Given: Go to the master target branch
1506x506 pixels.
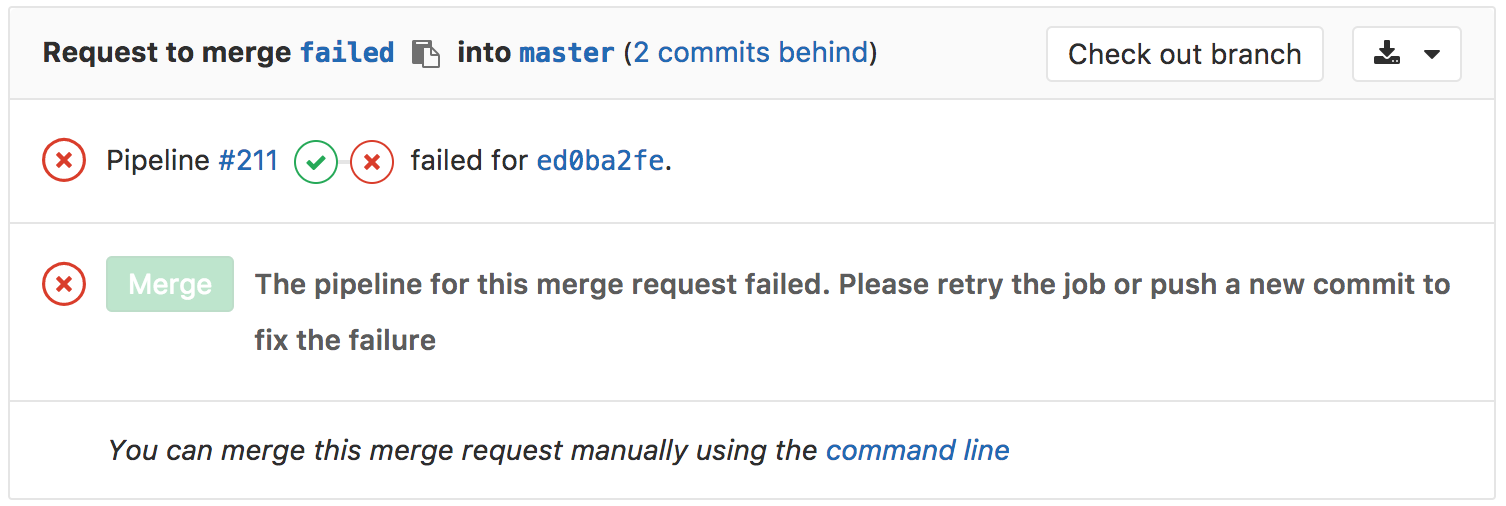Looking at the screenshot, I should (x=567, y=53).
